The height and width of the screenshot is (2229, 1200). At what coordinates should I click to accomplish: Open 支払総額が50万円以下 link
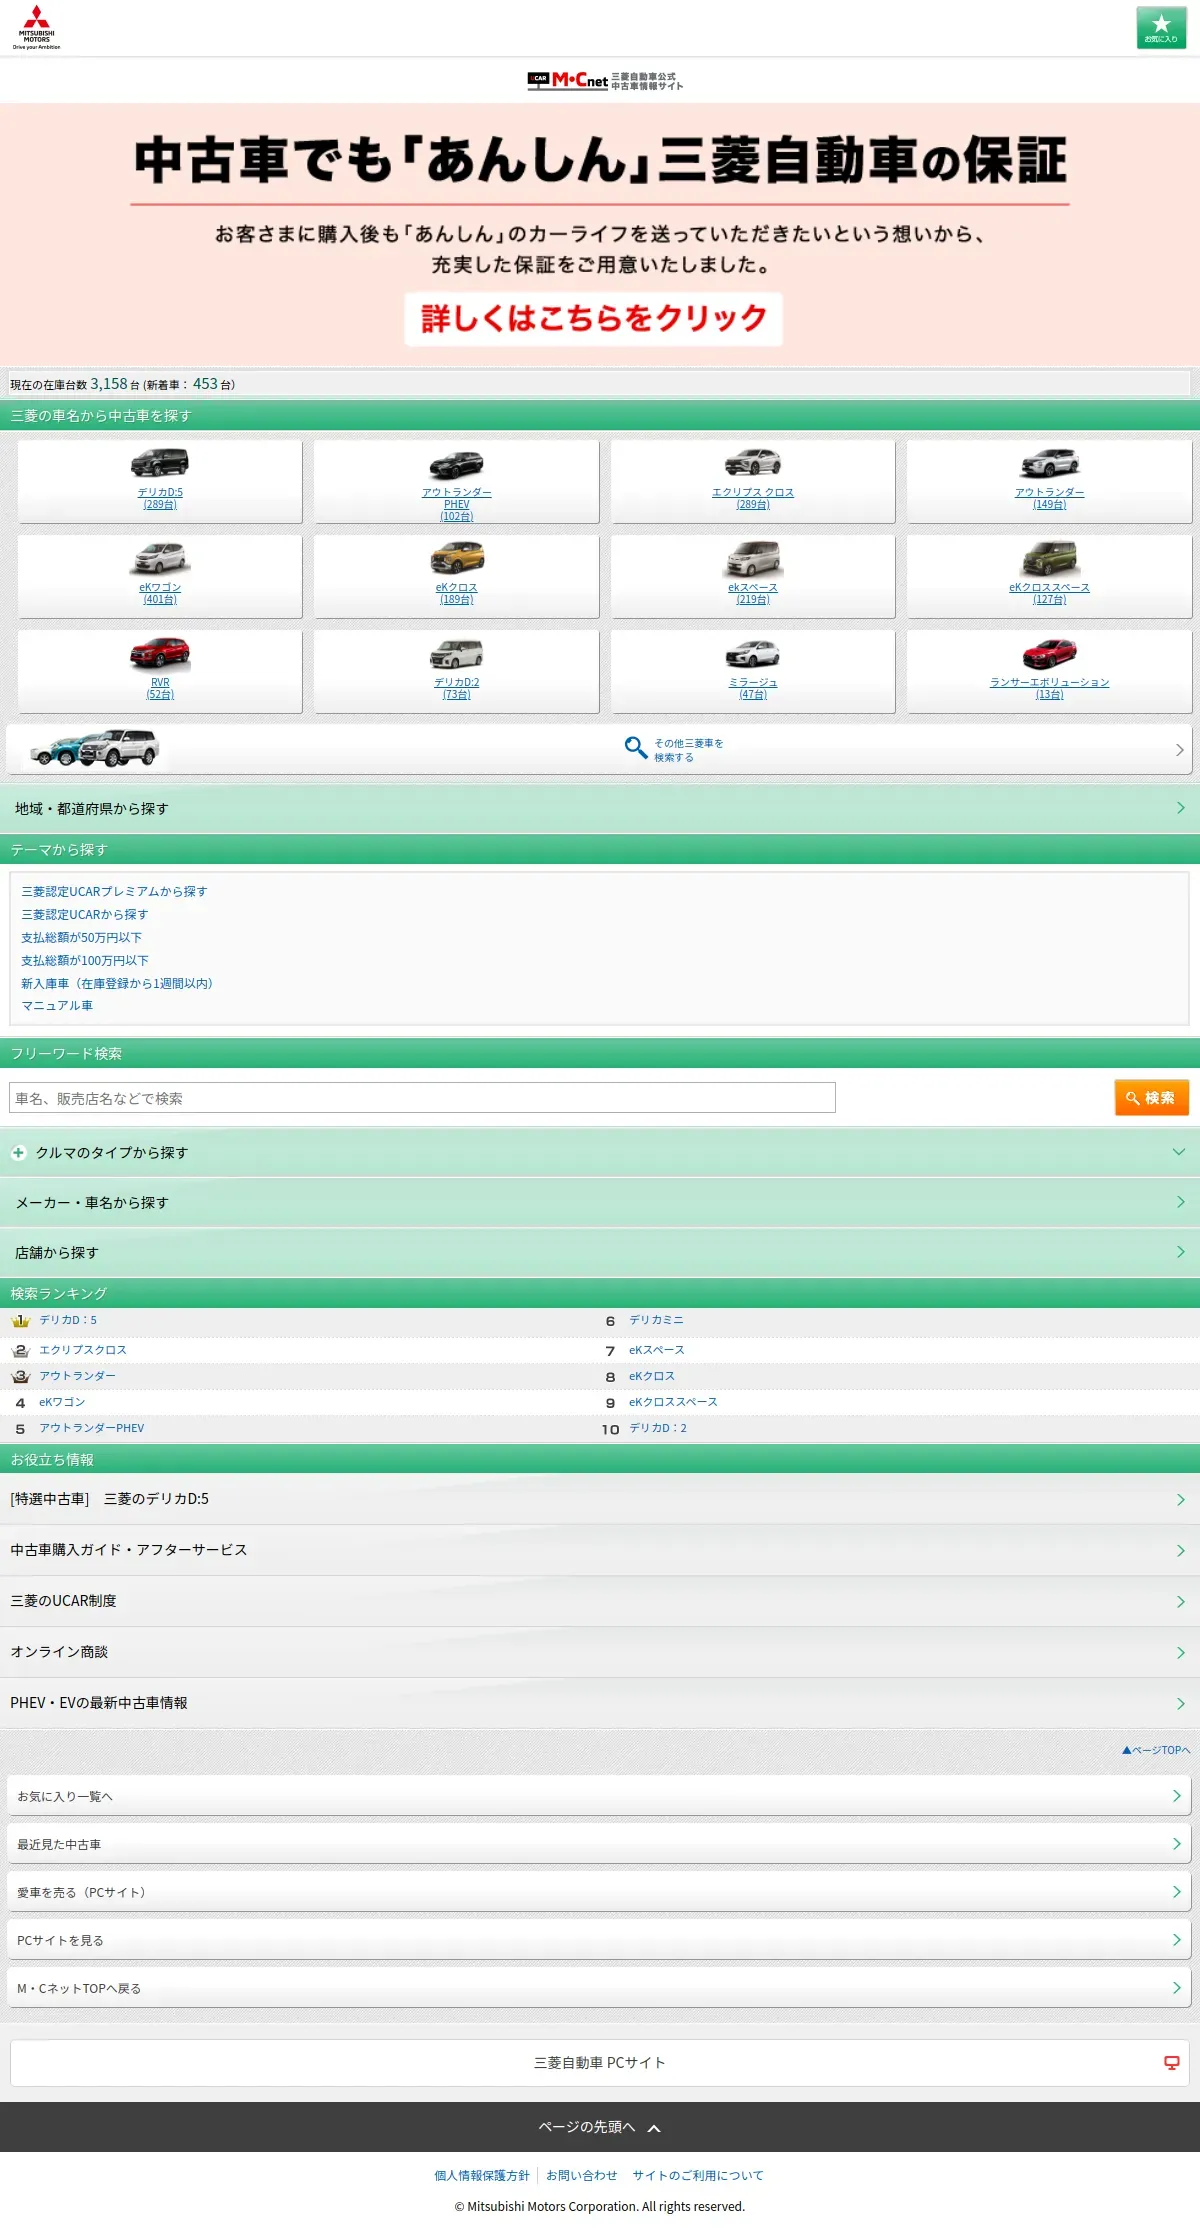pyautogui.click(x=82, y=937)
